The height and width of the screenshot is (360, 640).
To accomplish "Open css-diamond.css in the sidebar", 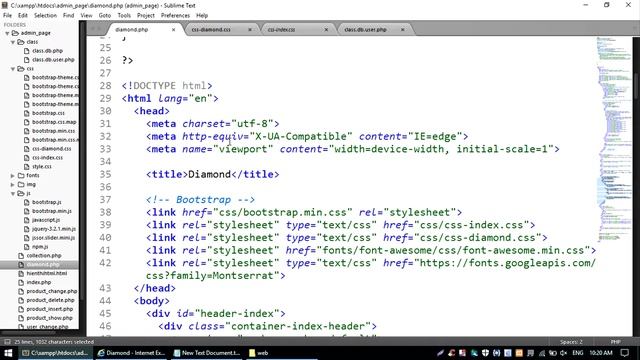I will pos(51,149).
